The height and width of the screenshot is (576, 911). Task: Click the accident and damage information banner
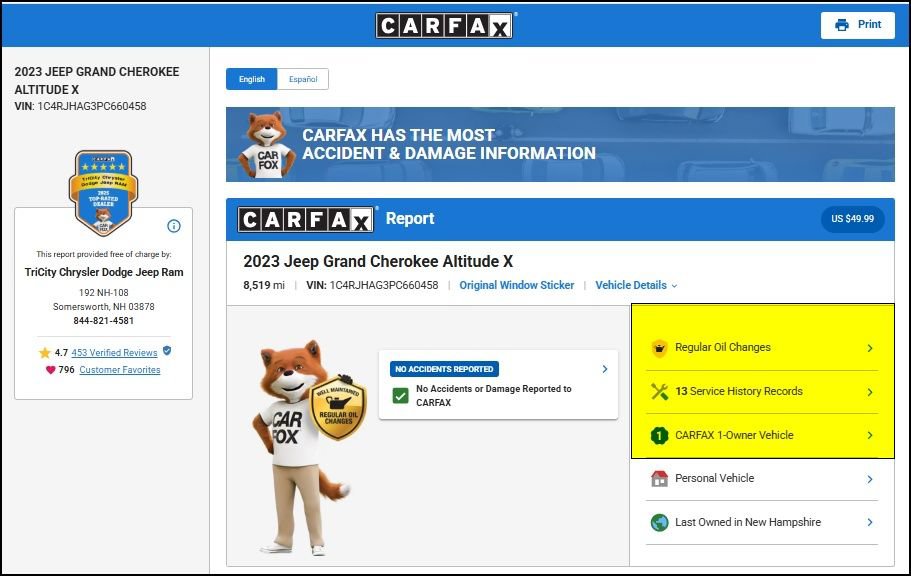pos(560,144)
